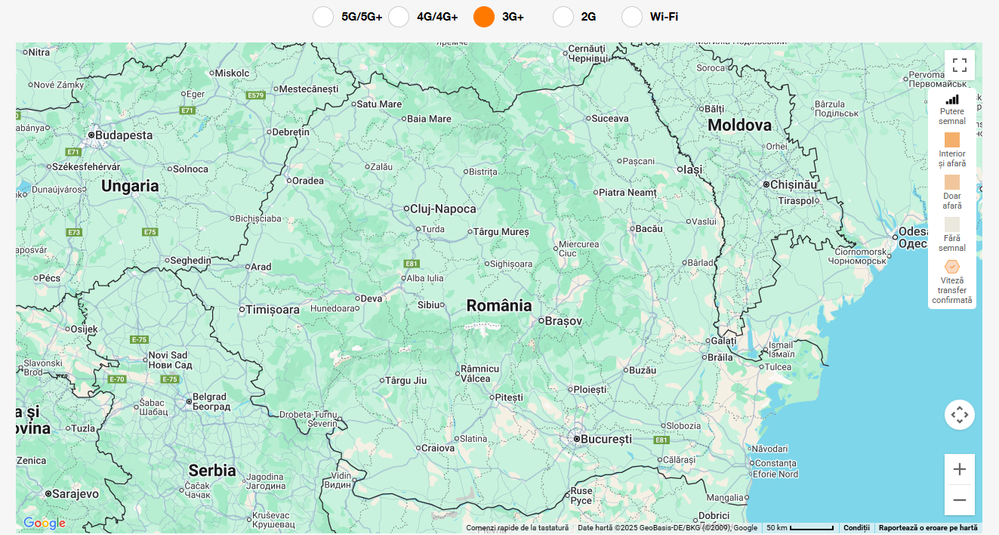Viewport: 999px width, 535px height.
Task: Click the 'Fără semnal' gray swatch
Action: [952, 225]
